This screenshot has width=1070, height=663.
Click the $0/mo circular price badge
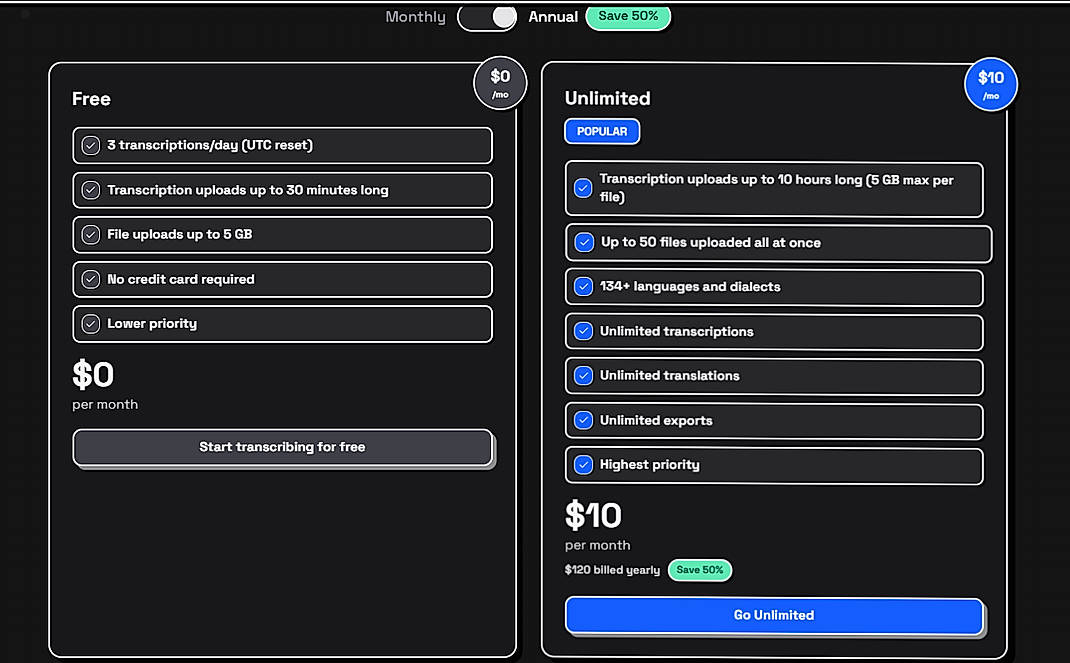point(500,83)
